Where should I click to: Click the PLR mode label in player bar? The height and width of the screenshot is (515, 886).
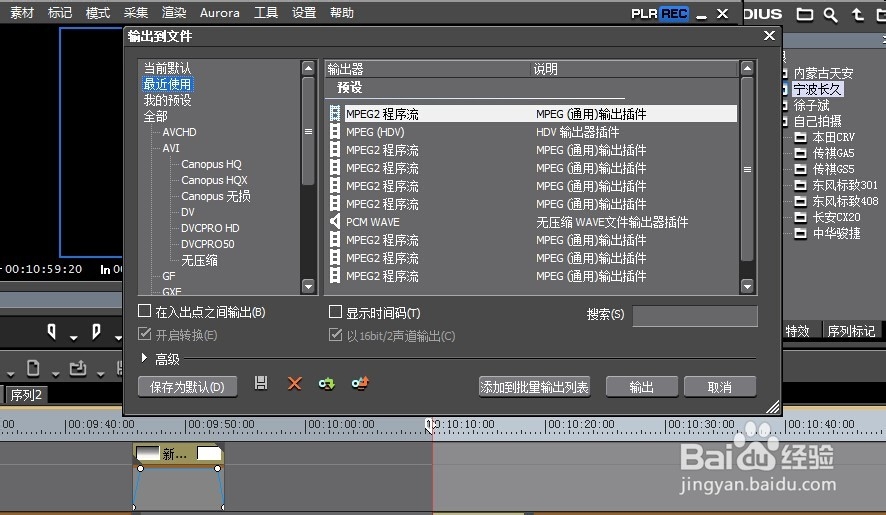(x=644, y=14)
